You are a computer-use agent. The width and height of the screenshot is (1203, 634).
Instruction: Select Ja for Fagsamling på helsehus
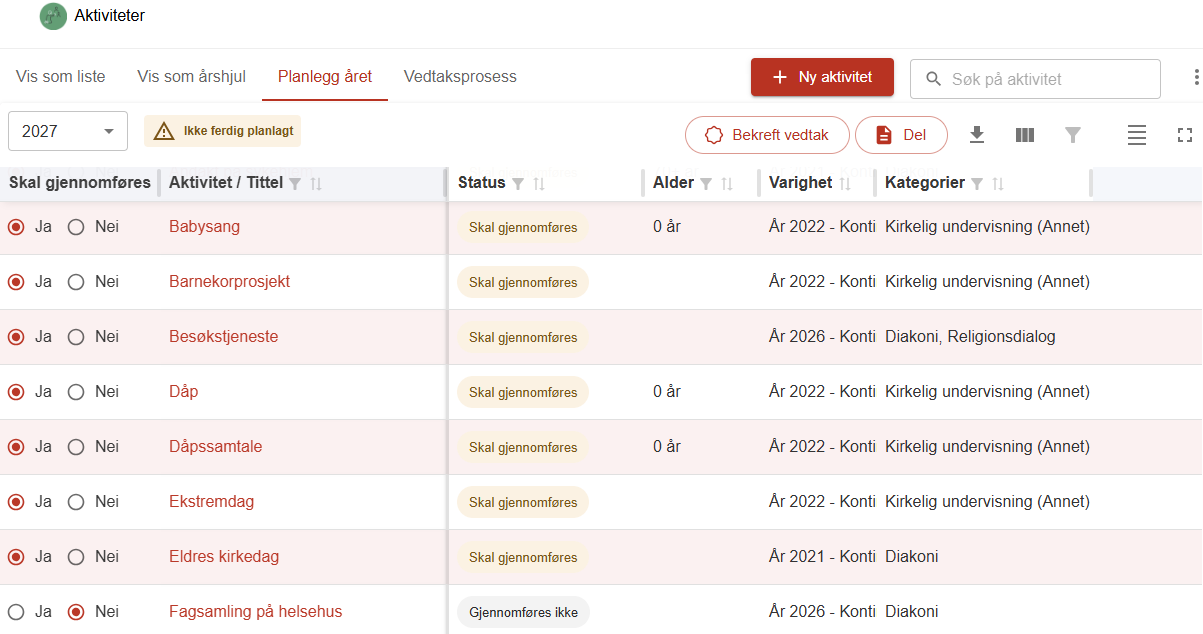coord(15,612)
